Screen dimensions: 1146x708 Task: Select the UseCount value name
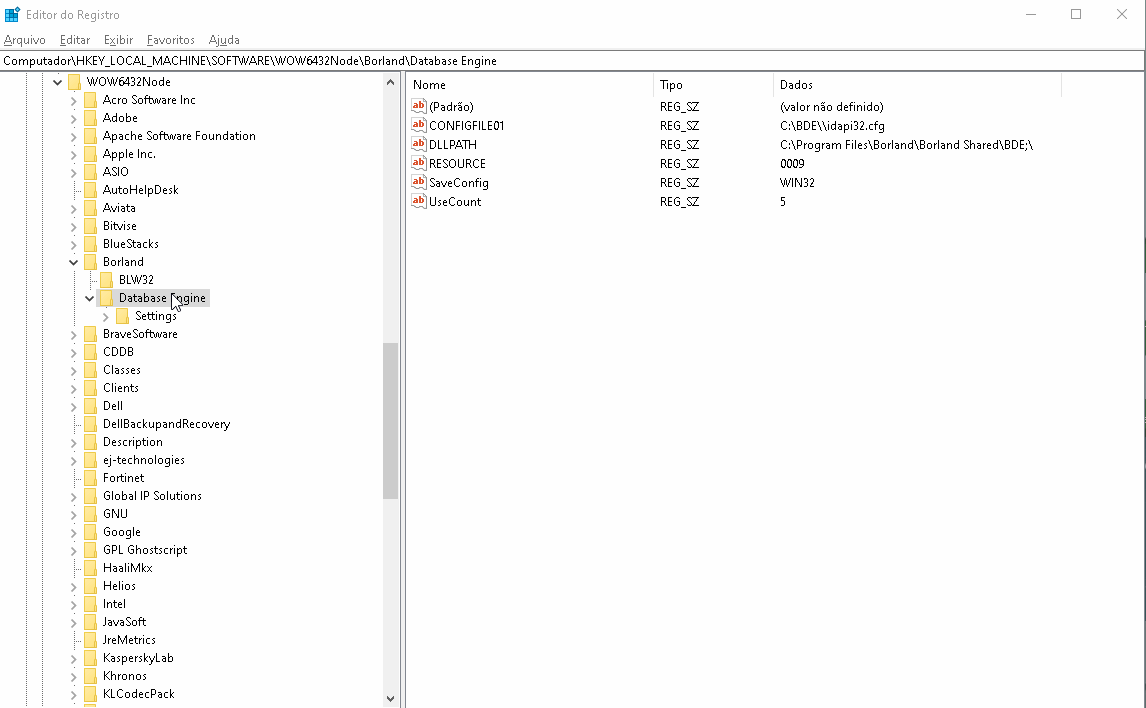[x=455, y=202]
